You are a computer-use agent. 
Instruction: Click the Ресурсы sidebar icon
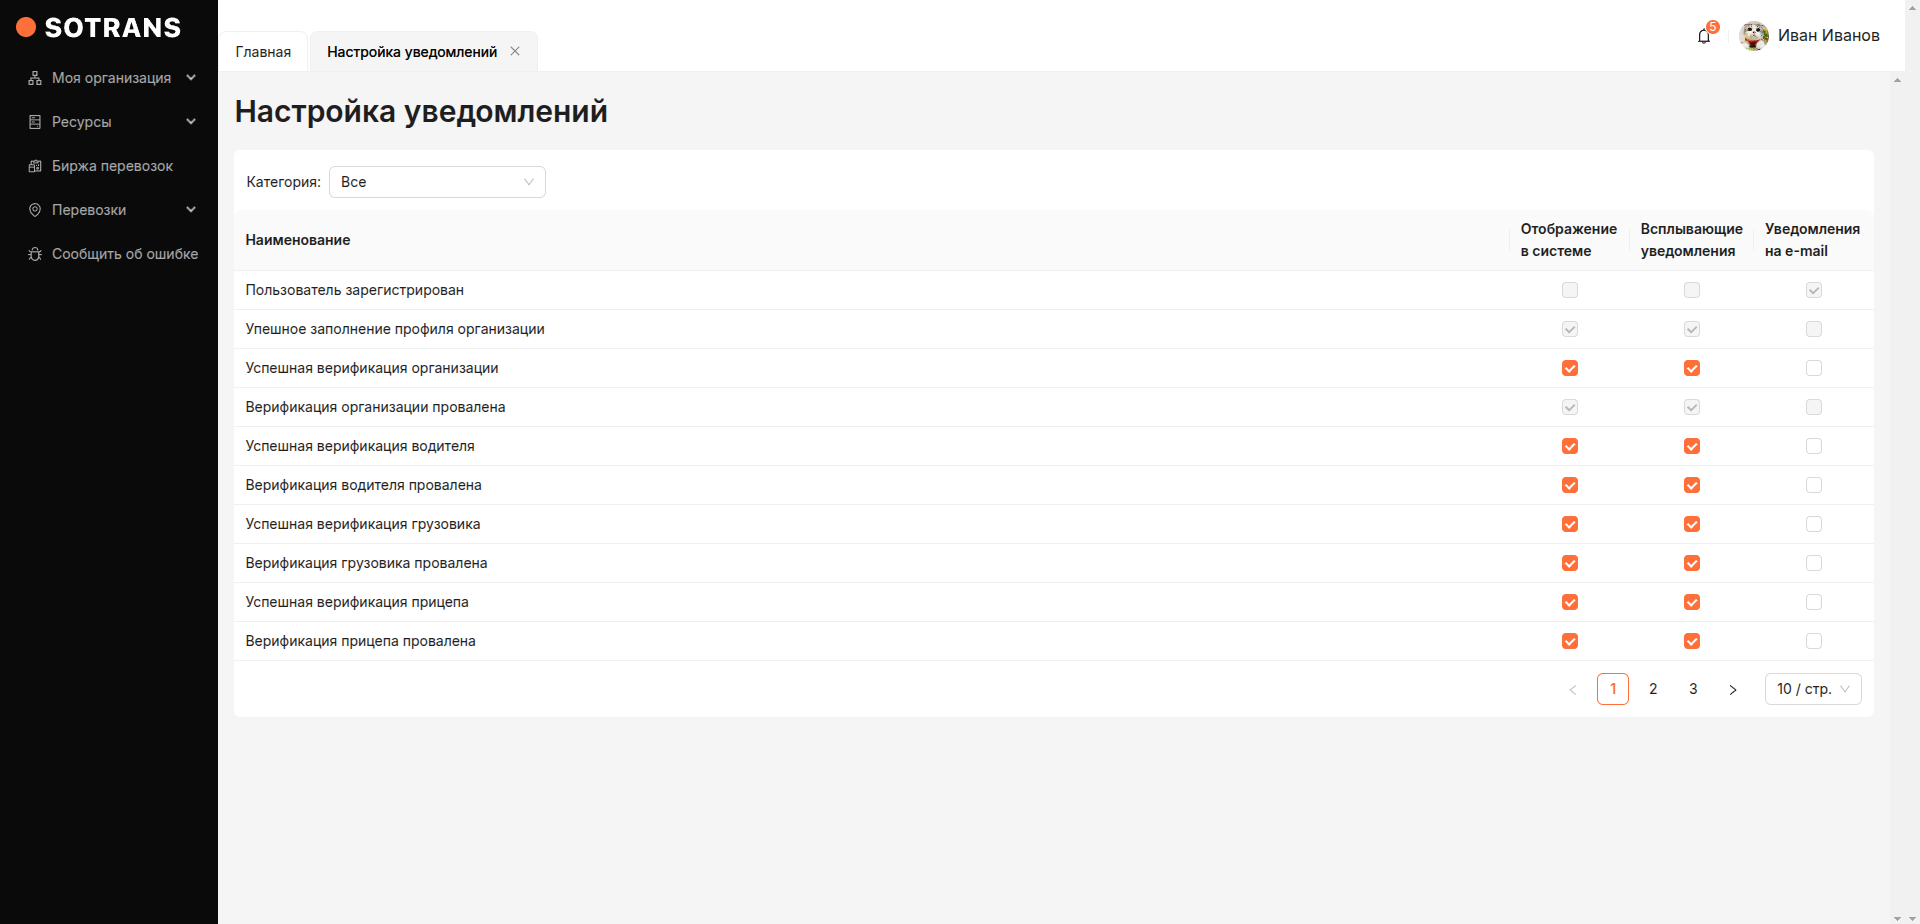point(35,122)
